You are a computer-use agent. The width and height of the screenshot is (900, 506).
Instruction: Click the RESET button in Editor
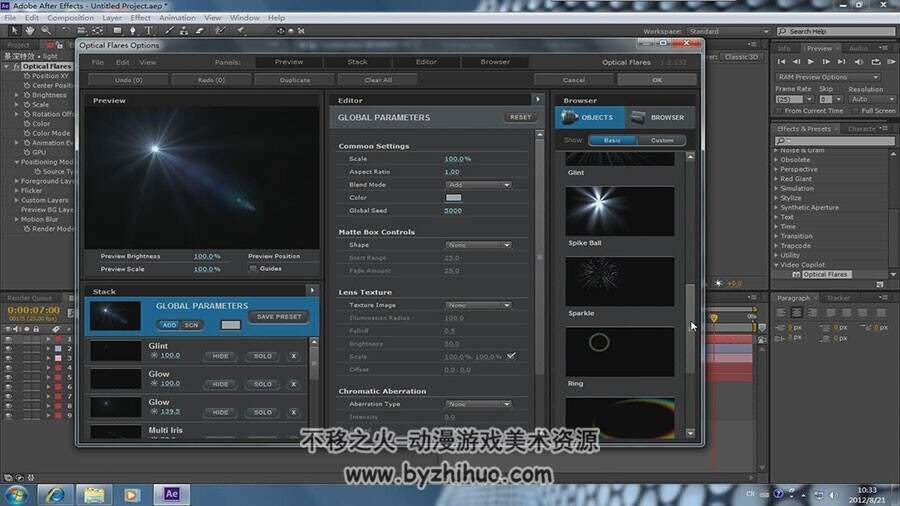(521, 117)
